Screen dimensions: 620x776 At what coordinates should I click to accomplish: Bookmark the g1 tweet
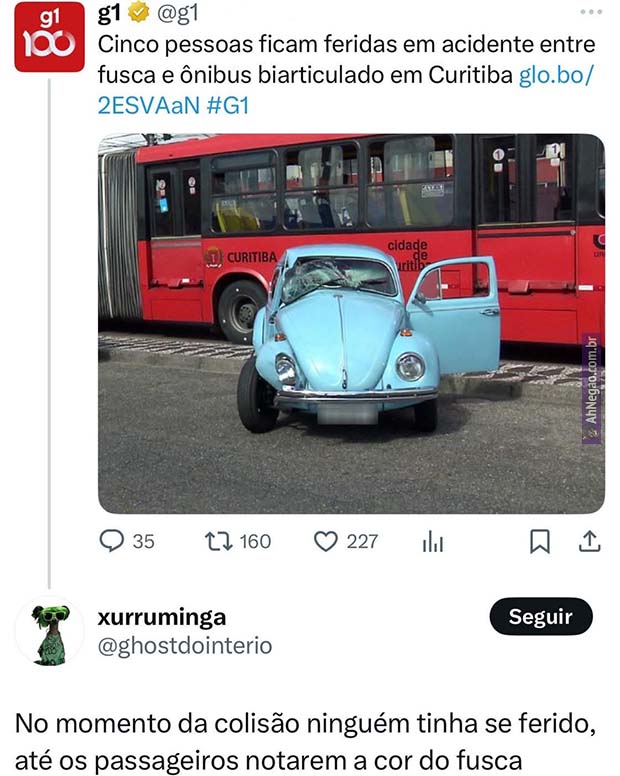pos(539,541)
